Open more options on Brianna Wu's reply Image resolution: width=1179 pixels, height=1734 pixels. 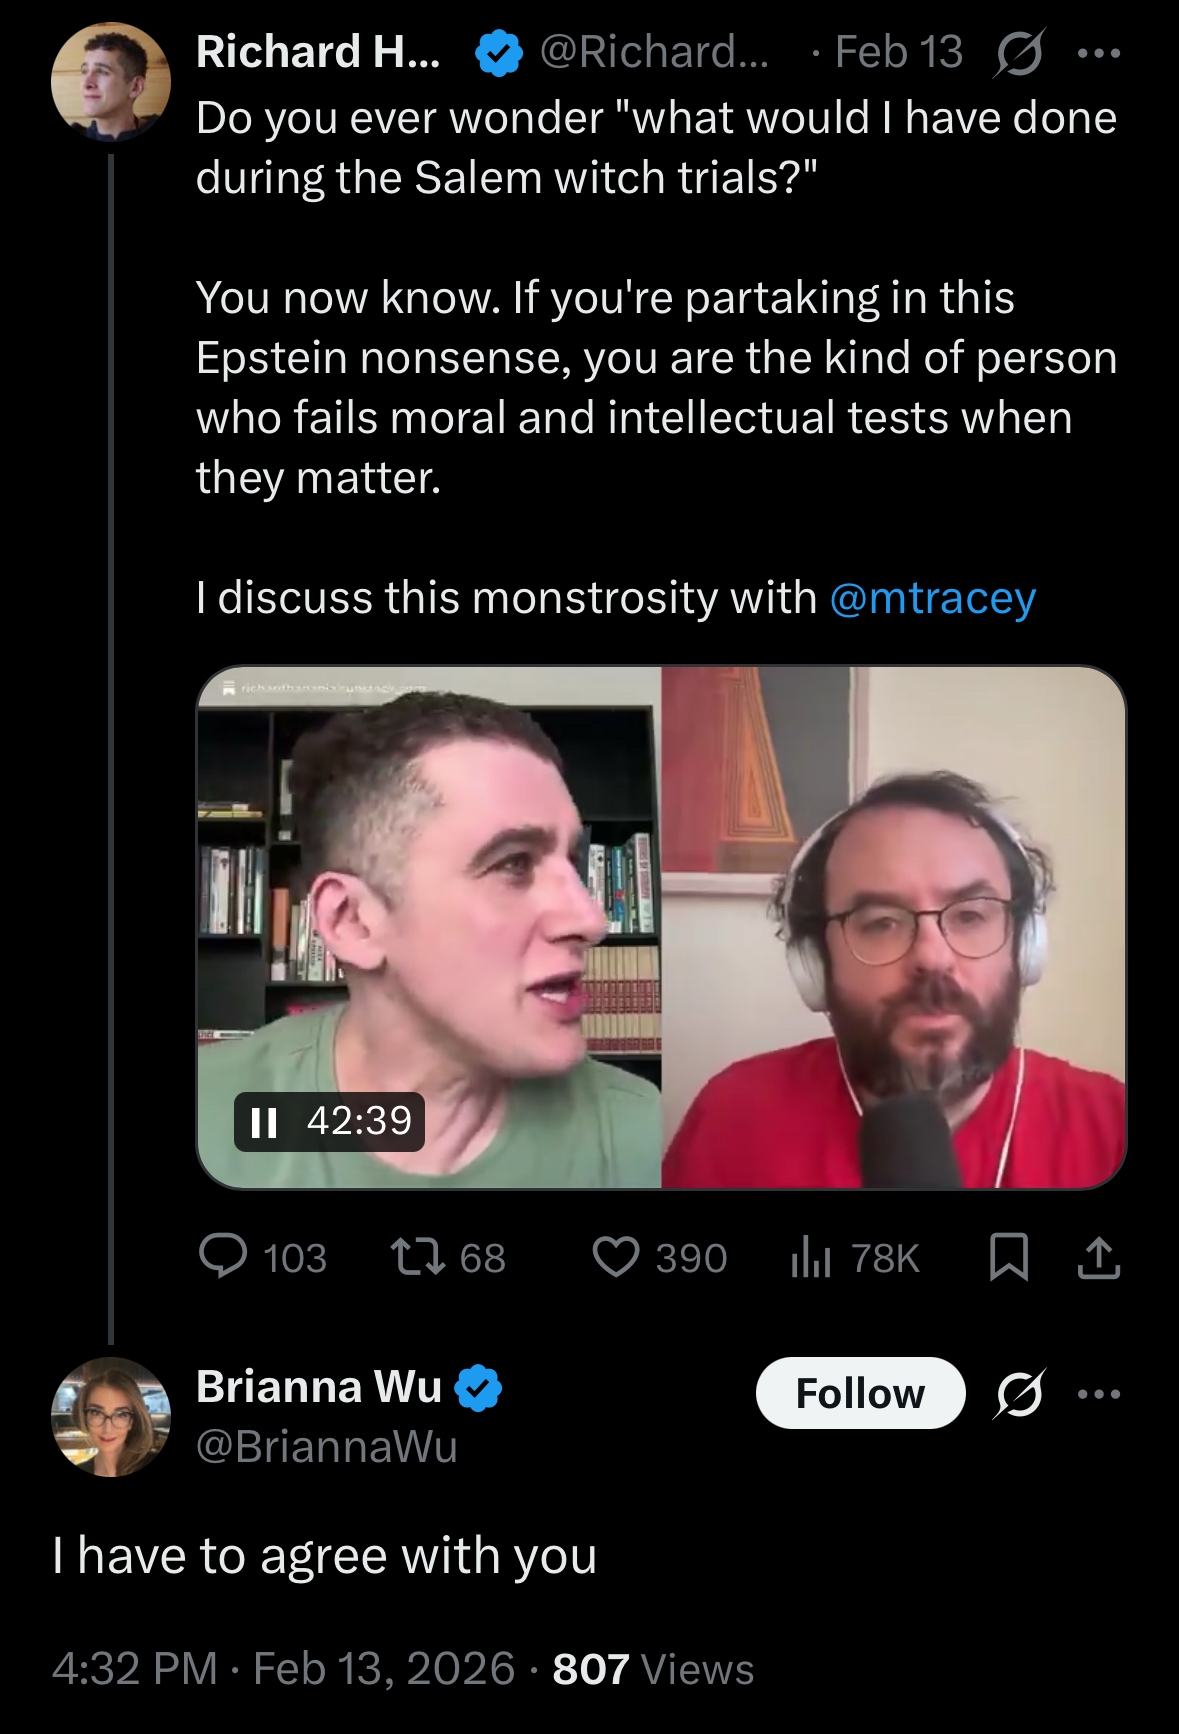click(1099, 1393)
